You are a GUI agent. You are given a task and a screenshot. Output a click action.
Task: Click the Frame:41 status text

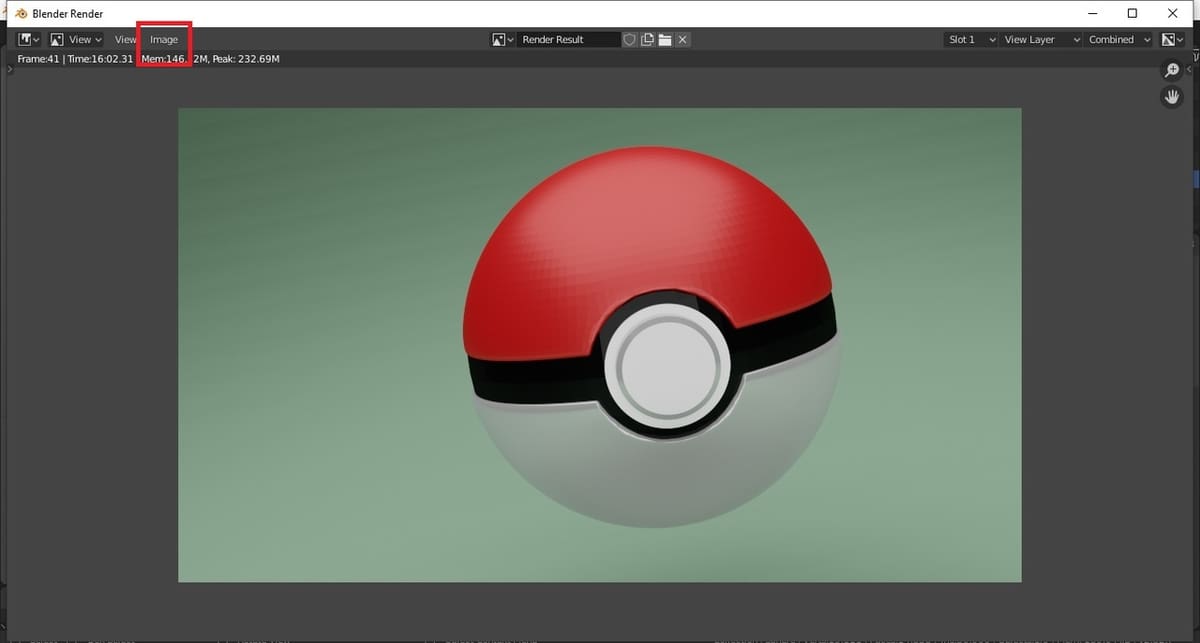39,59
